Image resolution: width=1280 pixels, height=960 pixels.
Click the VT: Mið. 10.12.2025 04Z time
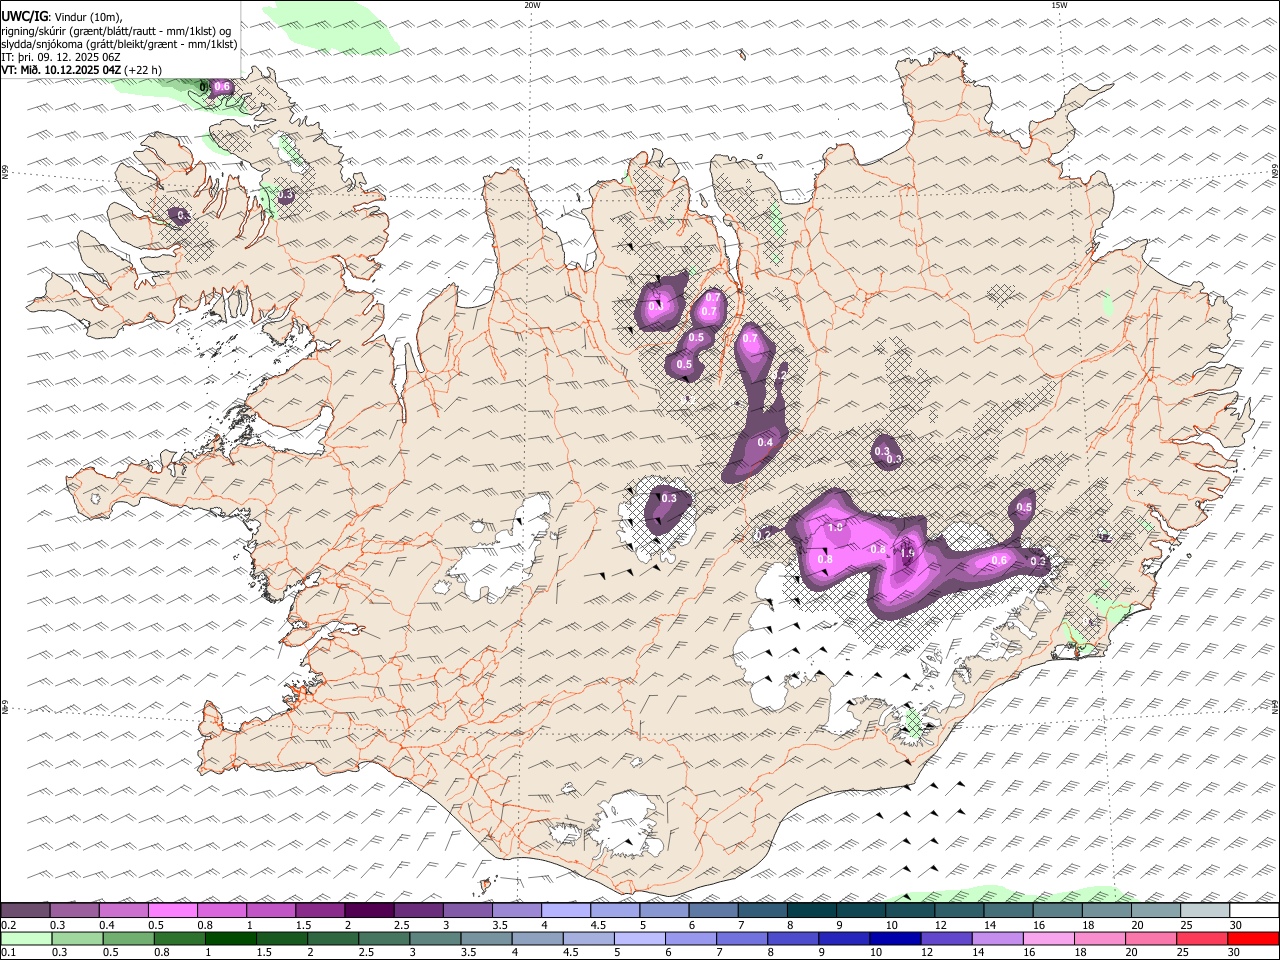click(x=62, y=70)
